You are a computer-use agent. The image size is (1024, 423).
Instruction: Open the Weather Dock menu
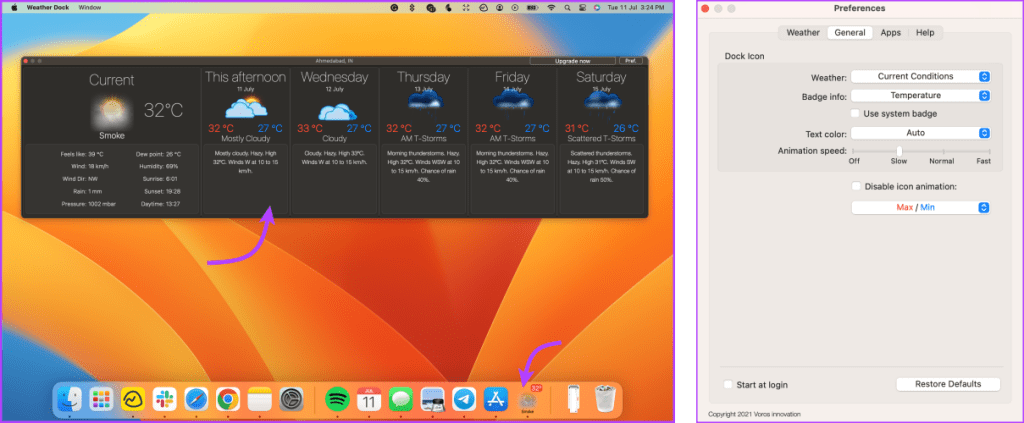click(48, 8)
